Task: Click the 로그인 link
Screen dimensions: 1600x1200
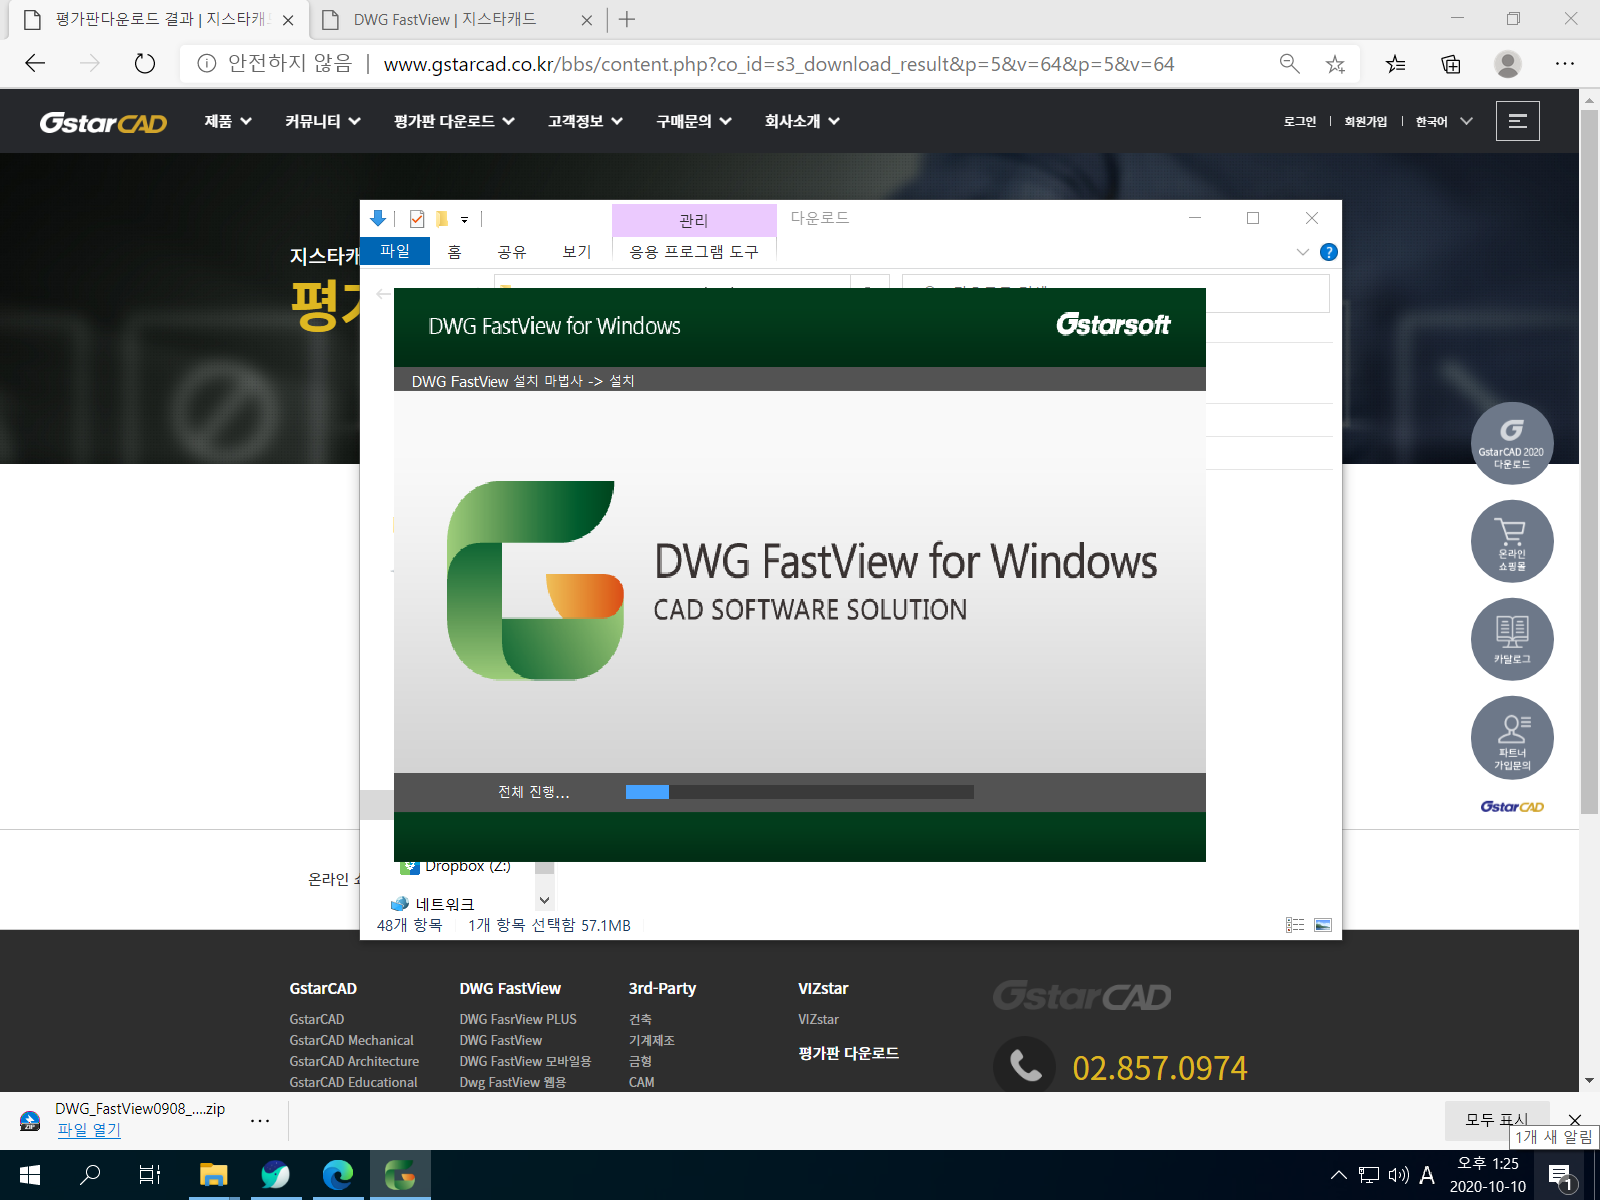Action: coord(1300,121)
